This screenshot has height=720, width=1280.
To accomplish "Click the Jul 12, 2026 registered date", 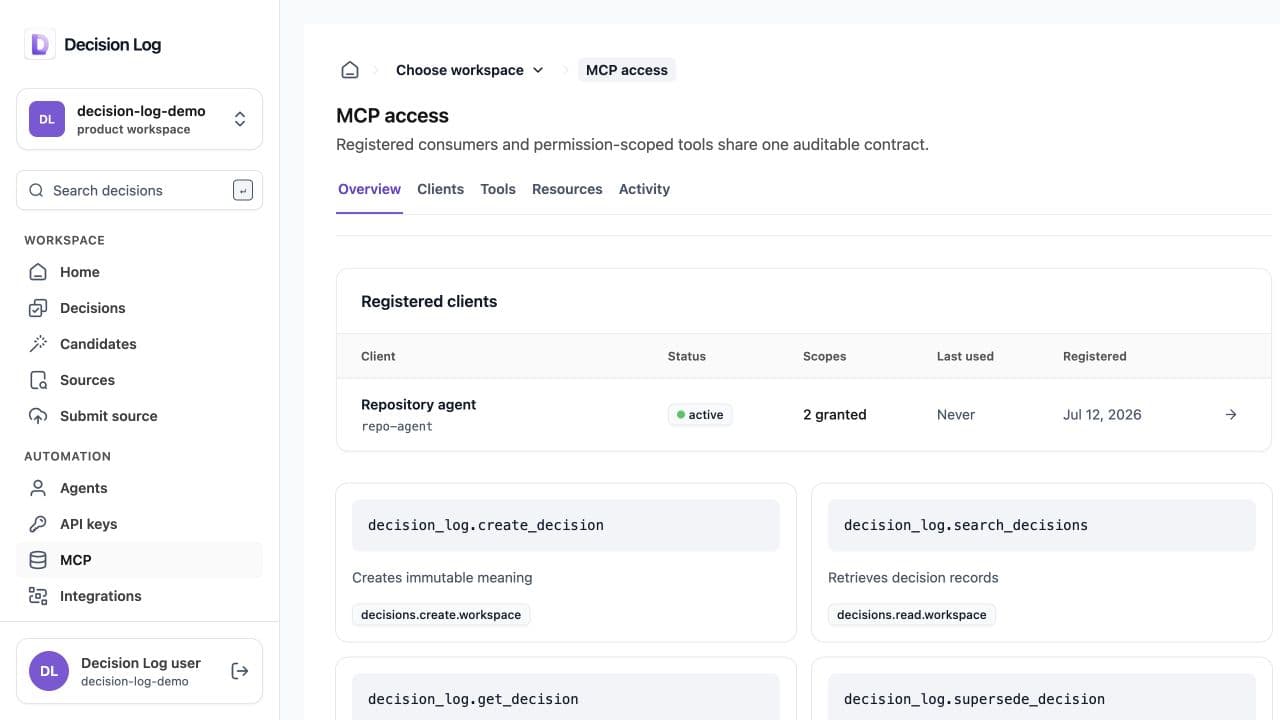I will tap(1102, 415).
